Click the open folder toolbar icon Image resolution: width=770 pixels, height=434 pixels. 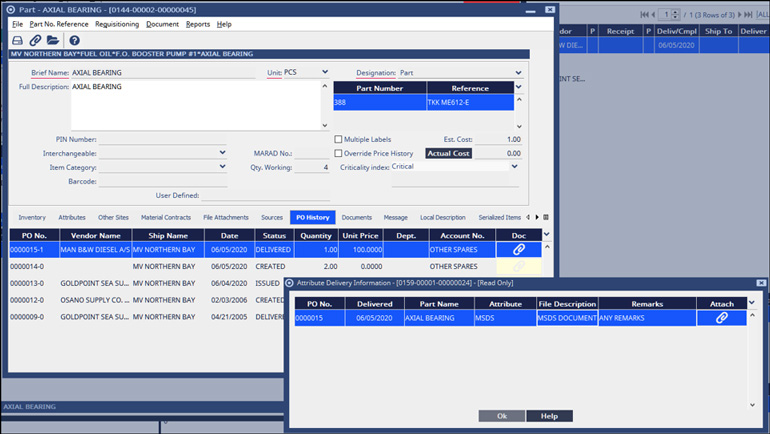(53, 40)
